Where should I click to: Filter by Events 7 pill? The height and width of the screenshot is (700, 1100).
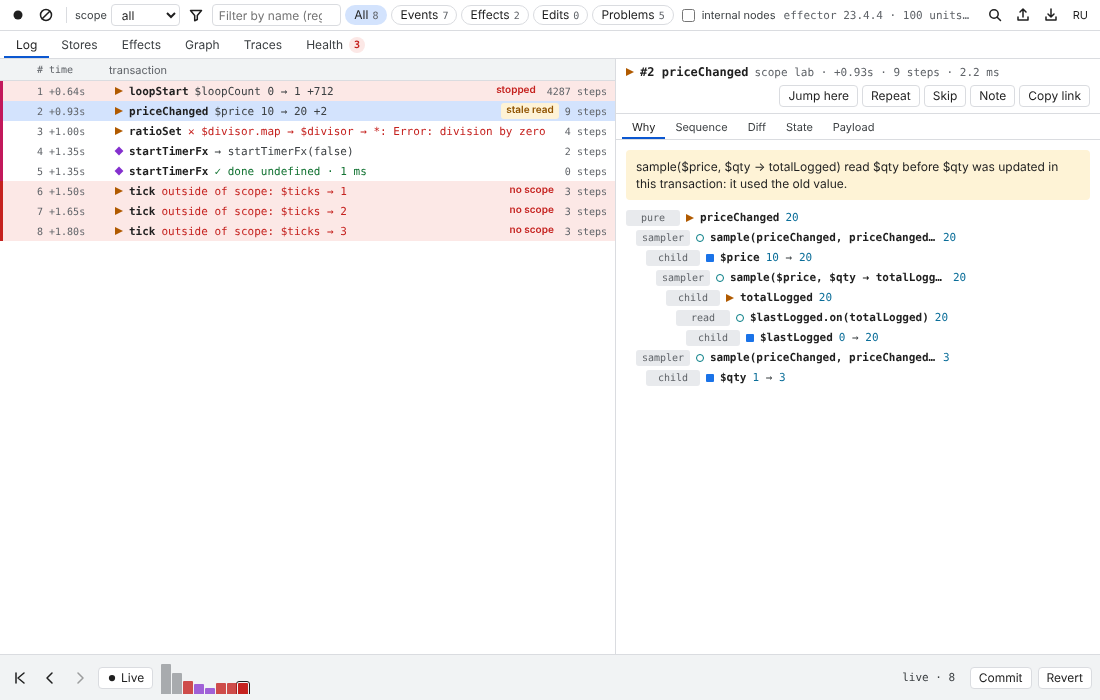click(x=424, y=15)
